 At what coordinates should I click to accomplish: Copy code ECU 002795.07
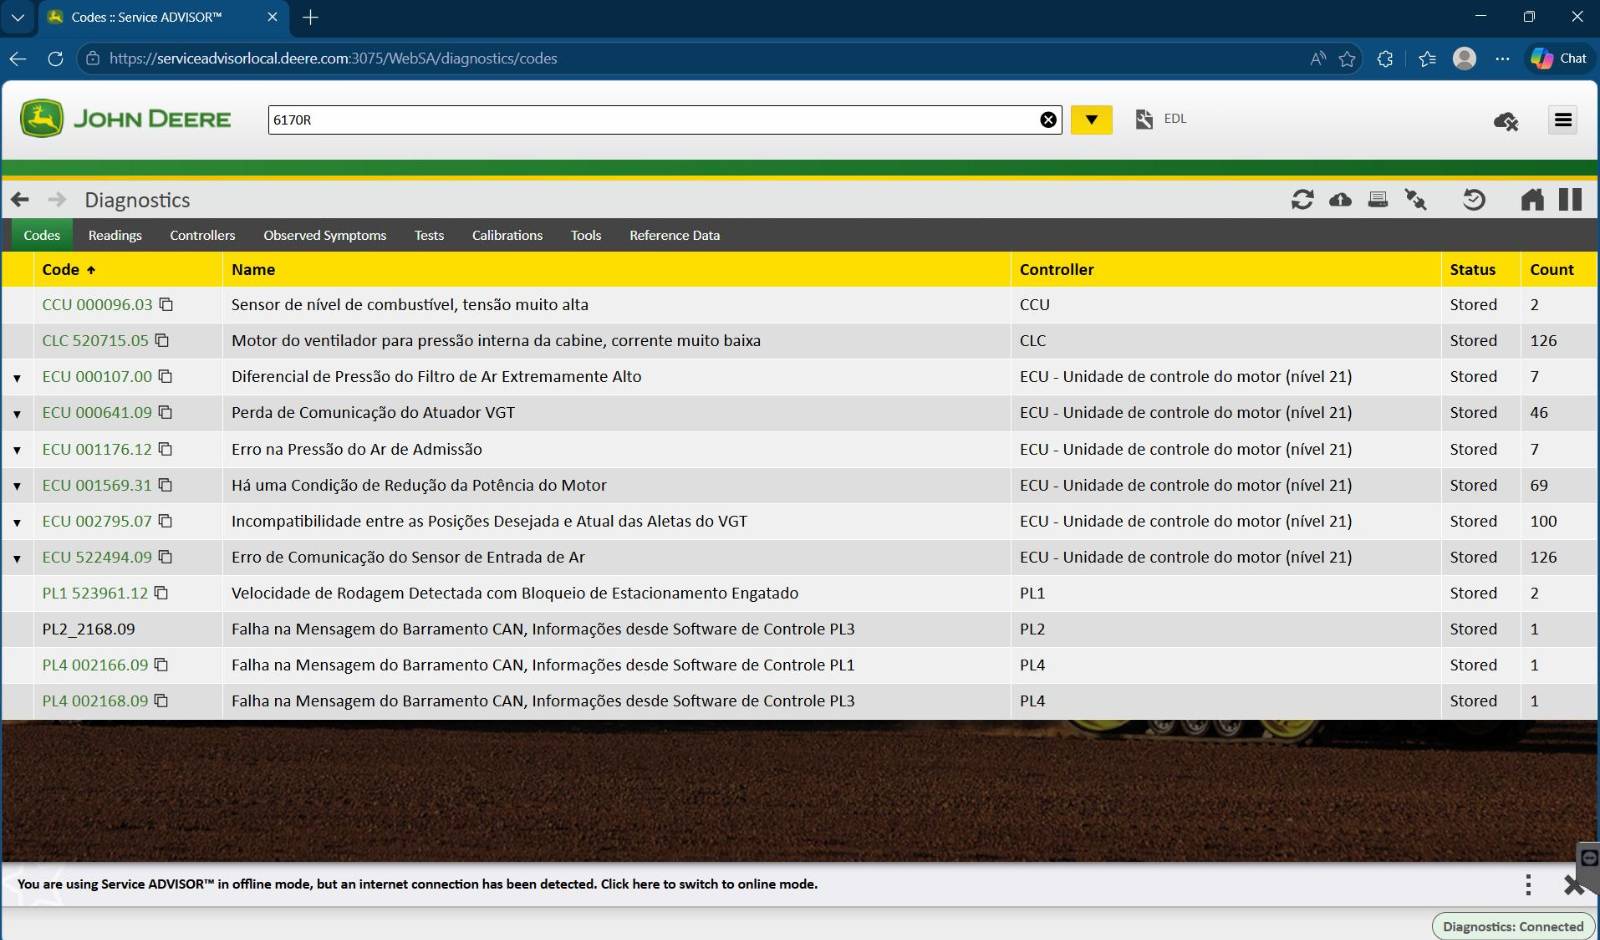tap(166, 521)
